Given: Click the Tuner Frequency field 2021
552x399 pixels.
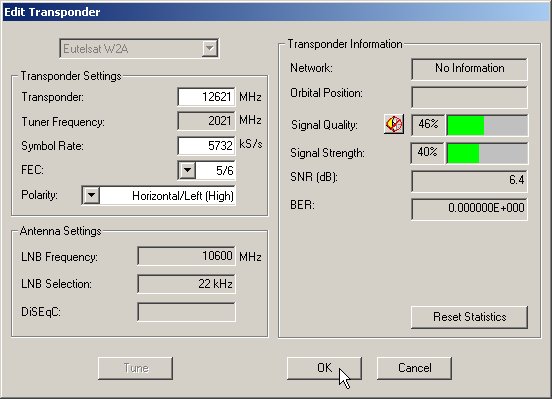Looking at the screenshot, I should (206, 121).
